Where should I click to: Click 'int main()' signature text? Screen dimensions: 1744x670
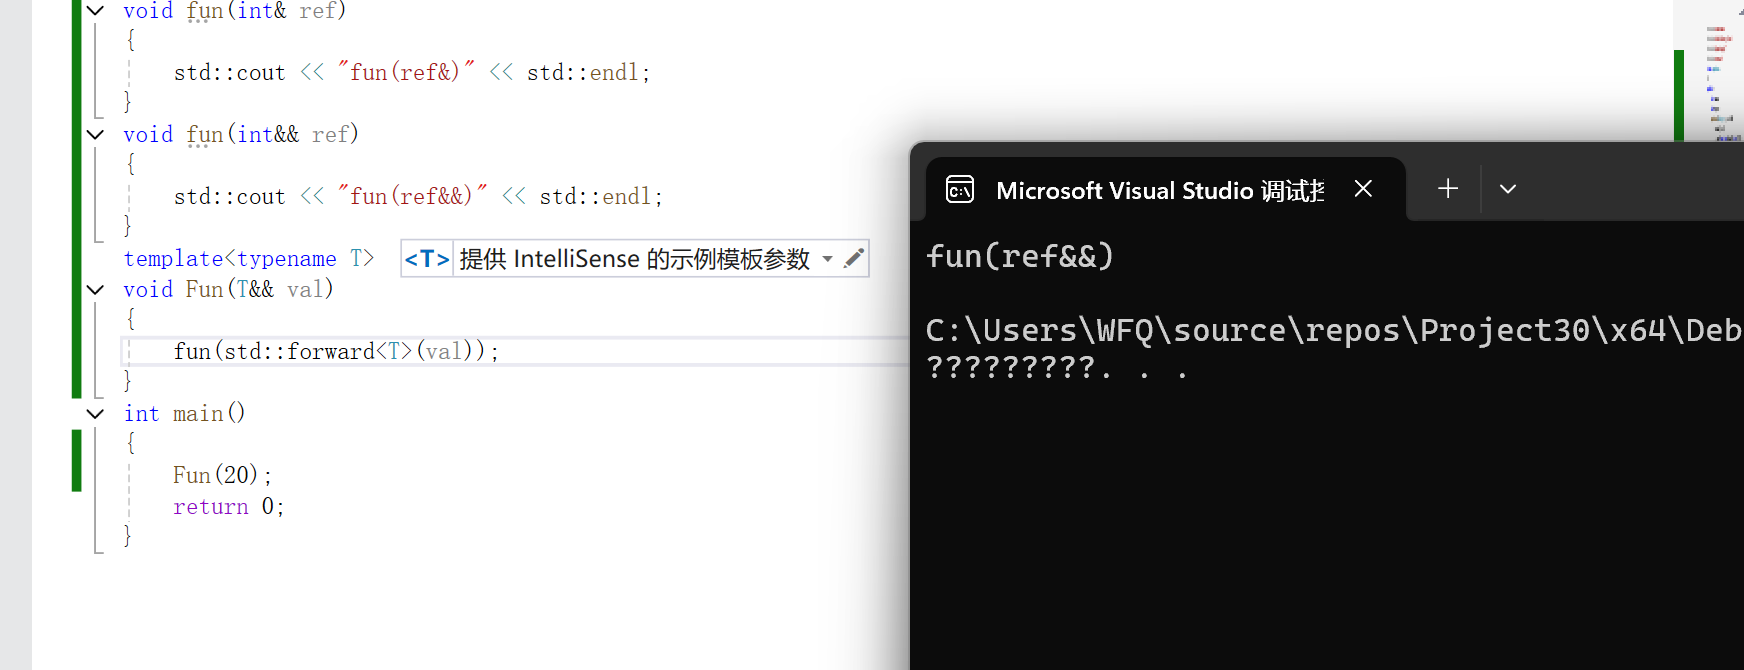185,413
